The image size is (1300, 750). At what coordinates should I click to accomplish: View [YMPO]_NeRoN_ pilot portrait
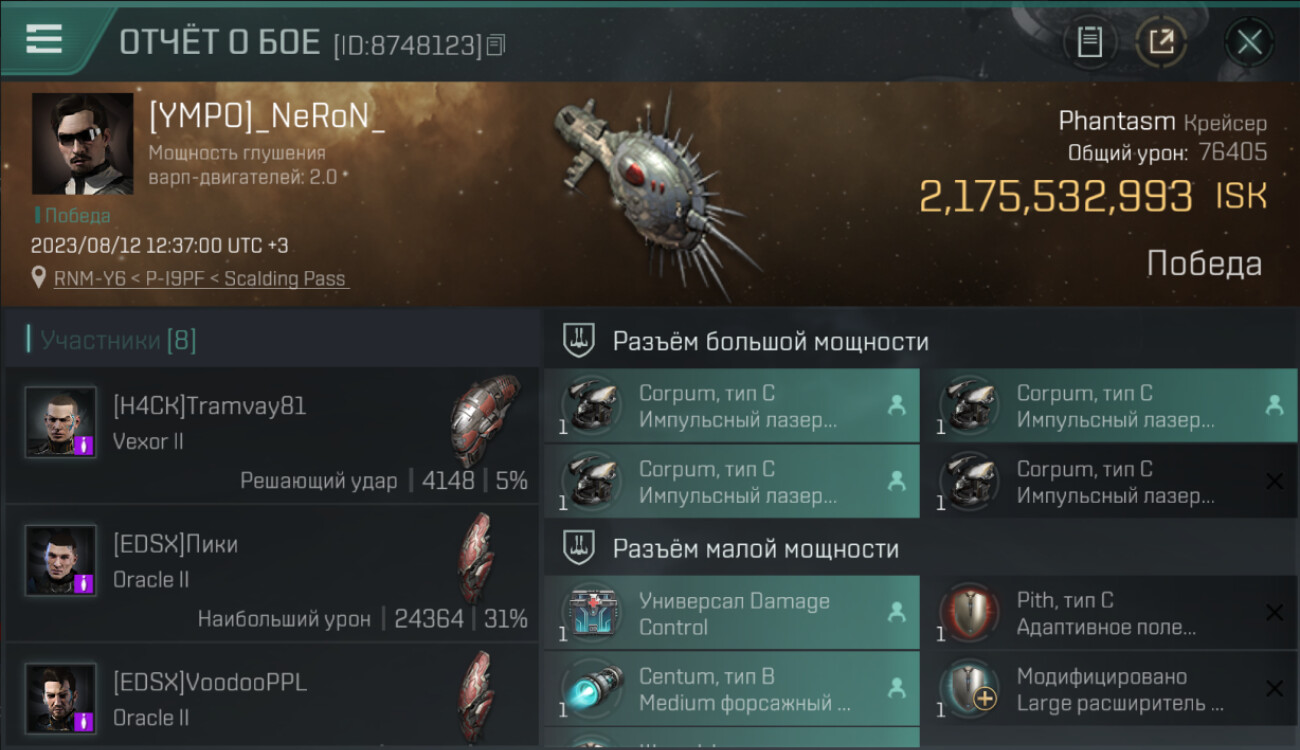pyautogui.click(x=82, y=144)
